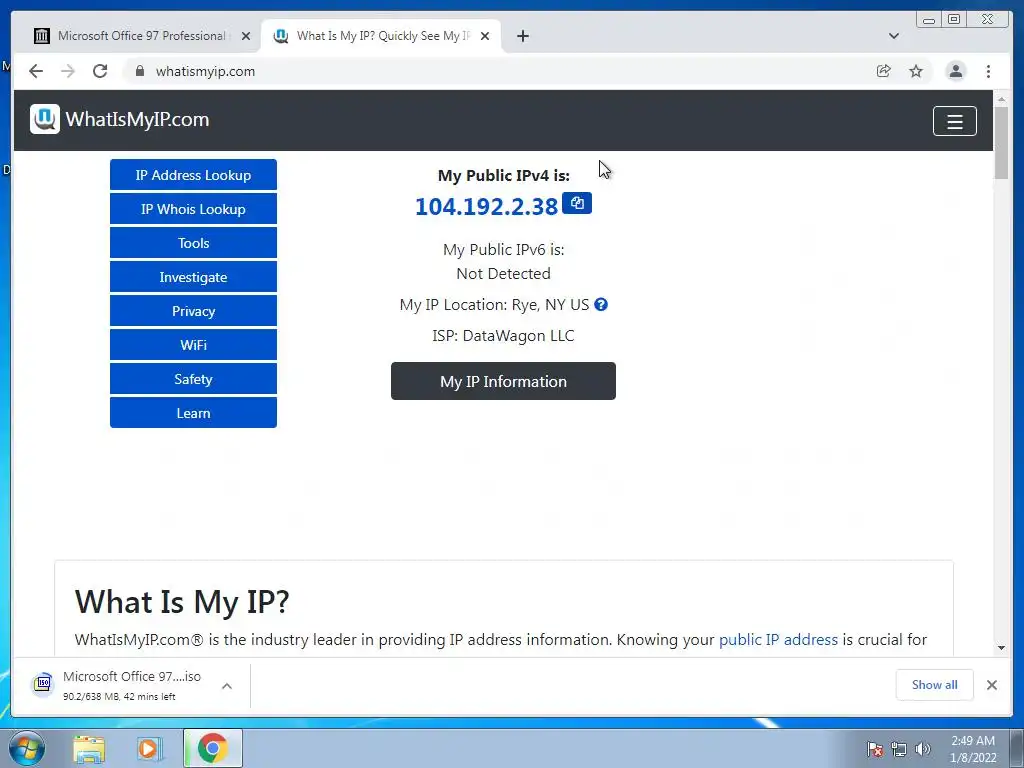Close the downloads bar
The height and width of the screenshot is (768, 1024).
point(991,684)
